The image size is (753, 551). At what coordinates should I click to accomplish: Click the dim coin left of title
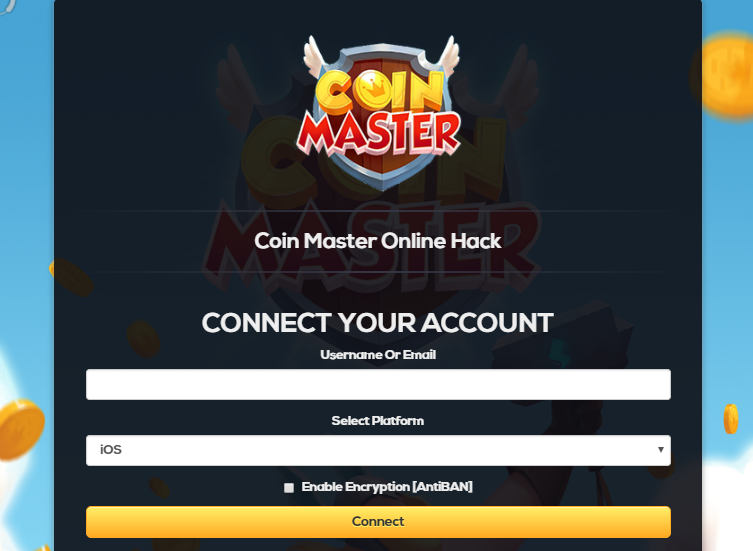point(72,277)
